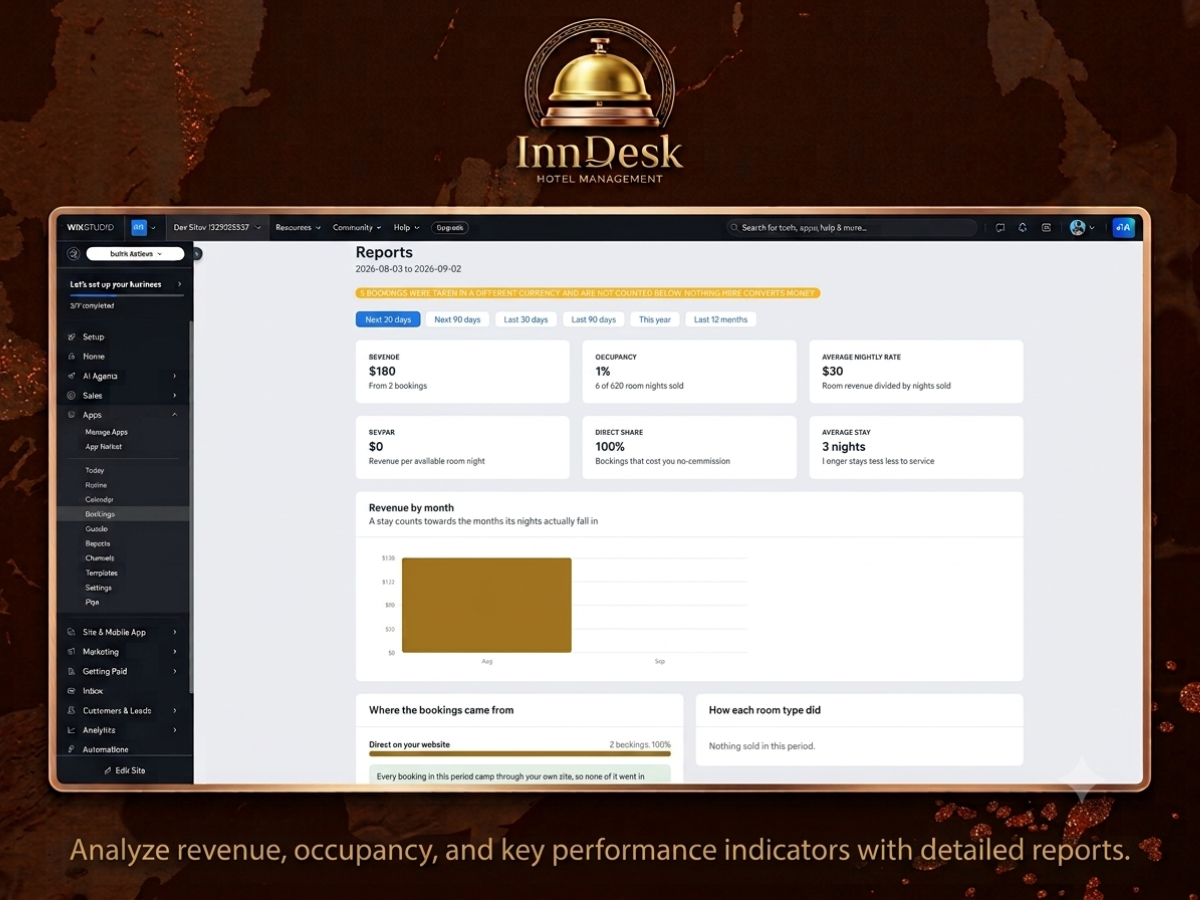Screen dimensions: 1200x900
Task: Click the pencil icon beside Edit Site
Action: pos(108,771)
